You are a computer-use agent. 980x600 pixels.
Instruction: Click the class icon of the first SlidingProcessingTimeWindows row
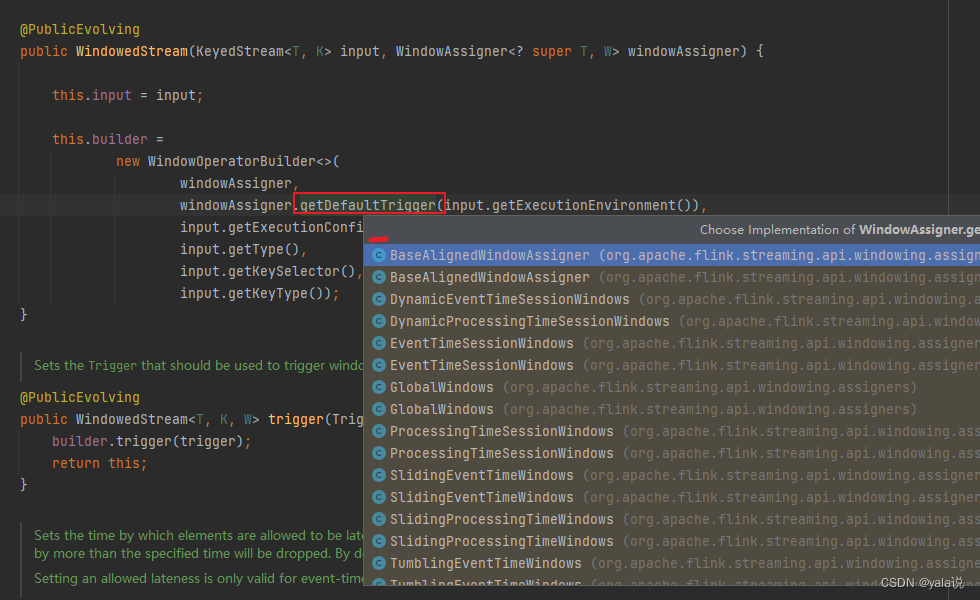coord(378,519)
